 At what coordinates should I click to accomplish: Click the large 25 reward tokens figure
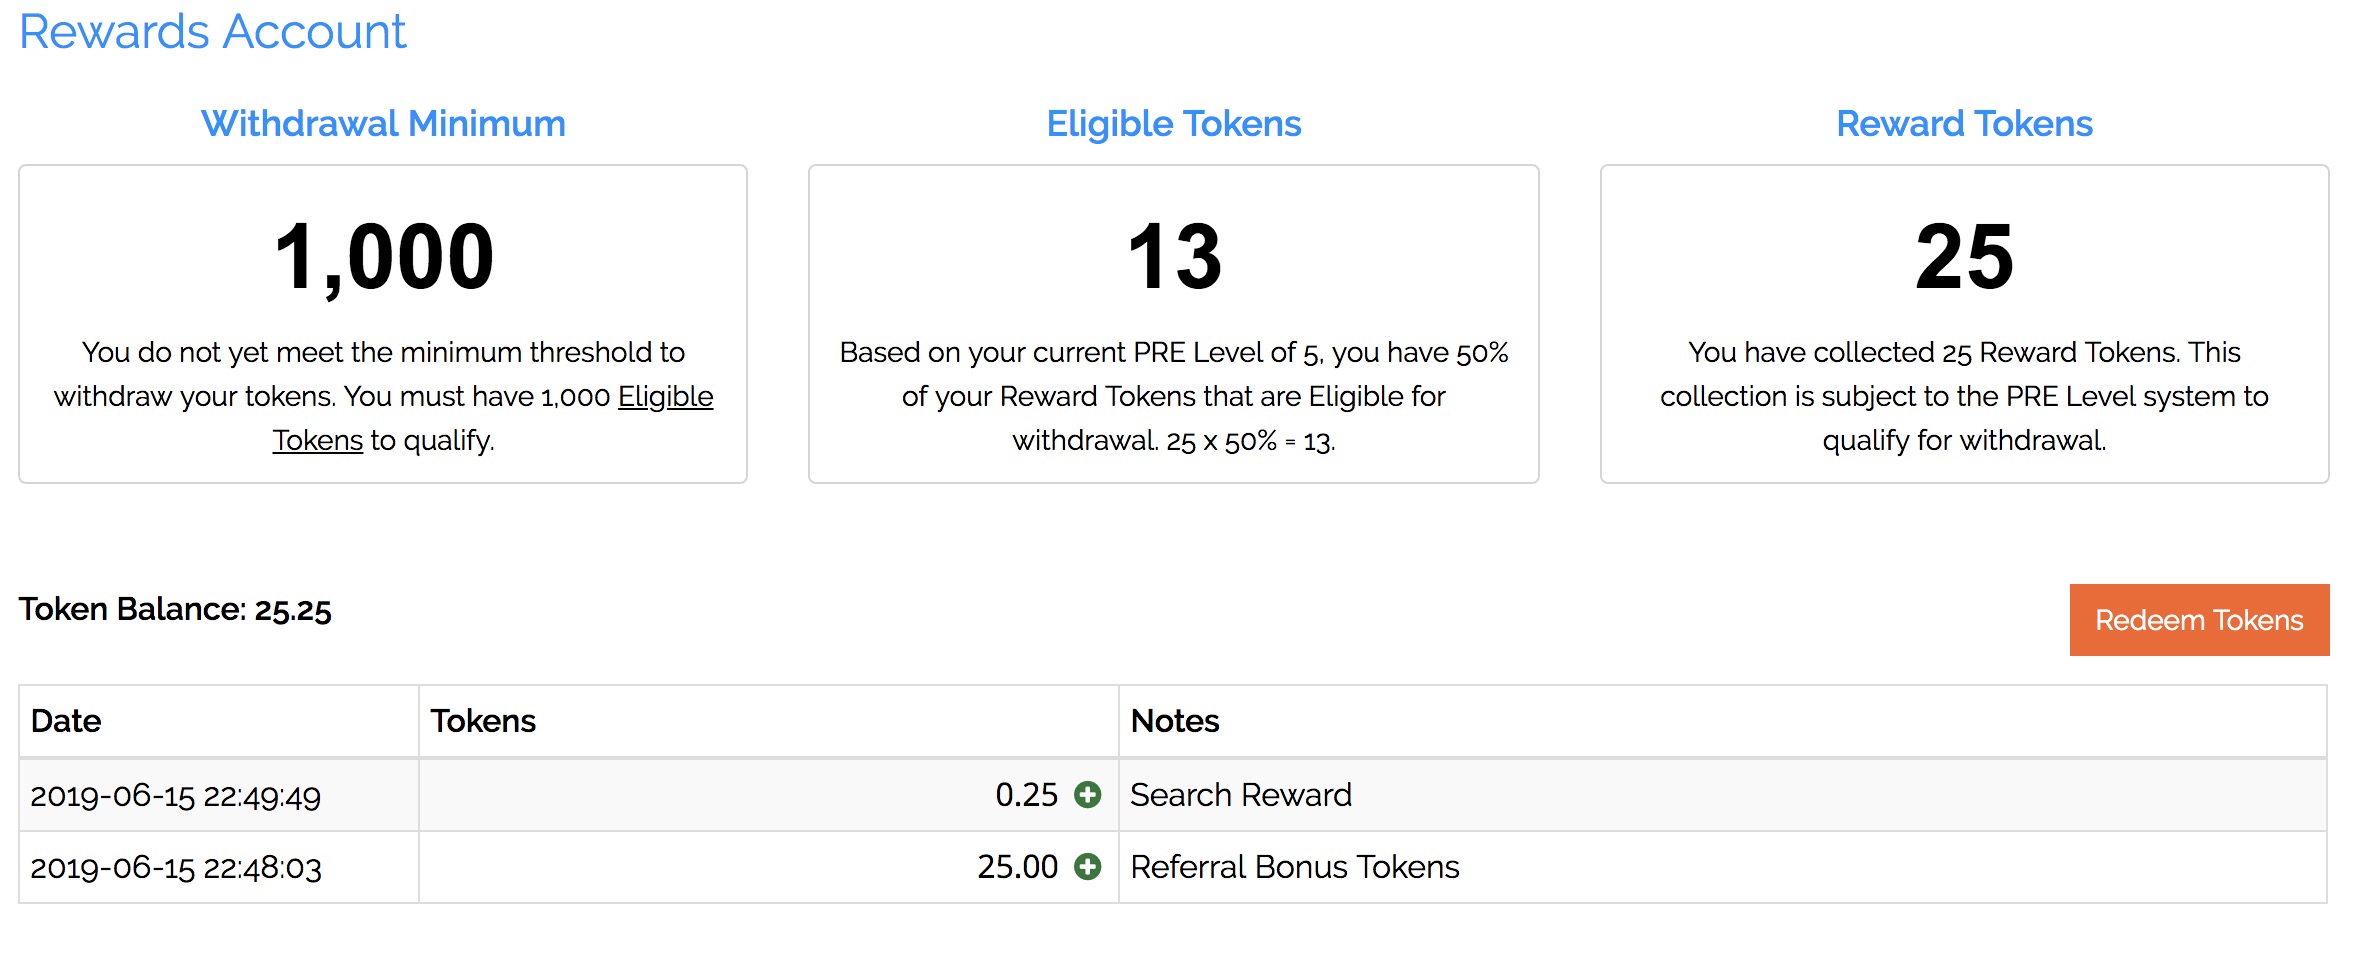(x=1964, y=257)
